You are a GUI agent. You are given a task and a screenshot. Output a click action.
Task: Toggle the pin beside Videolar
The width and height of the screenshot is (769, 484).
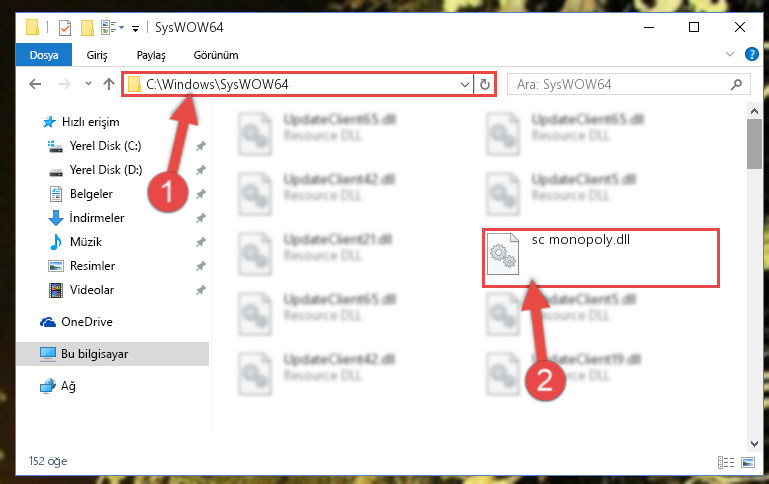click(x=201, y=290)
